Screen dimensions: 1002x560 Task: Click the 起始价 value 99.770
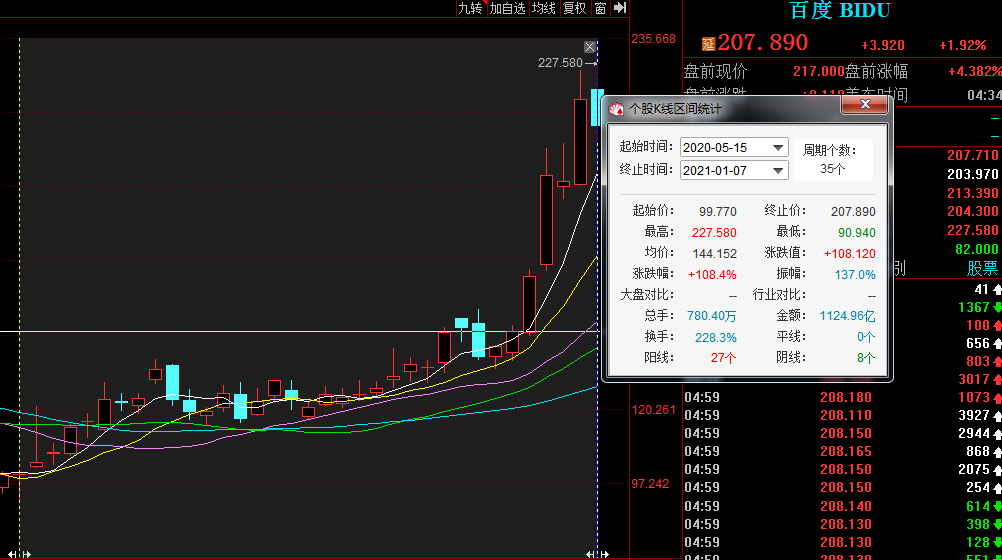click(x=718, y=212)
